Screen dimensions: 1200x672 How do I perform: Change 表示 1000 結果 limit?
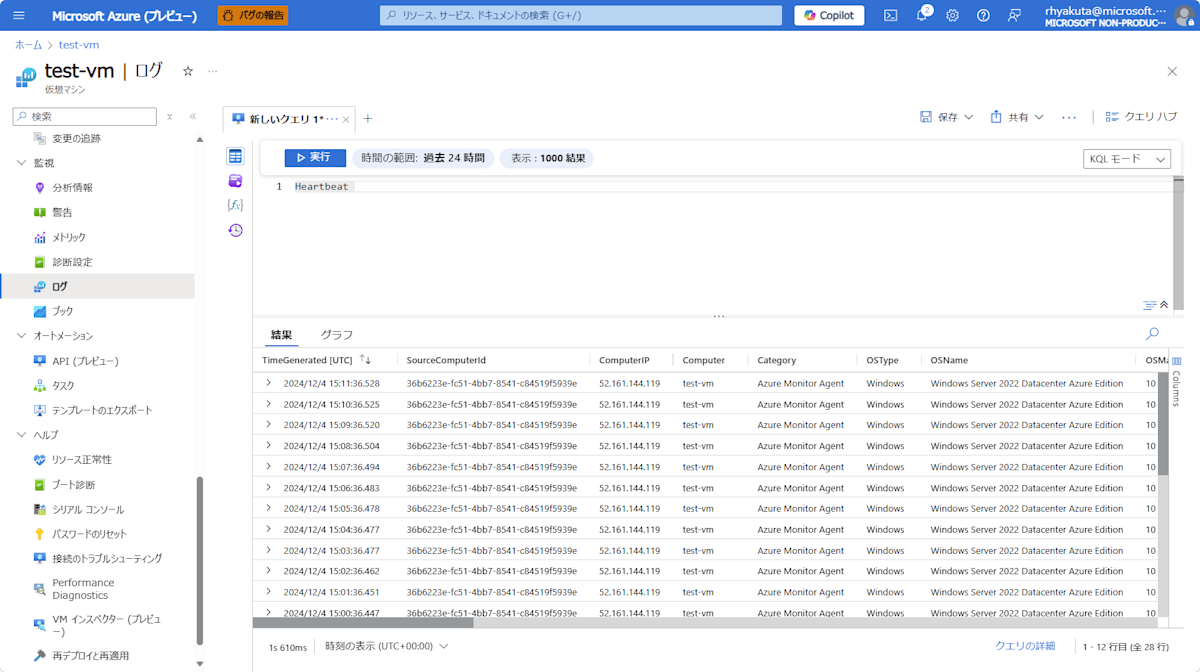(x=548, y=158)
